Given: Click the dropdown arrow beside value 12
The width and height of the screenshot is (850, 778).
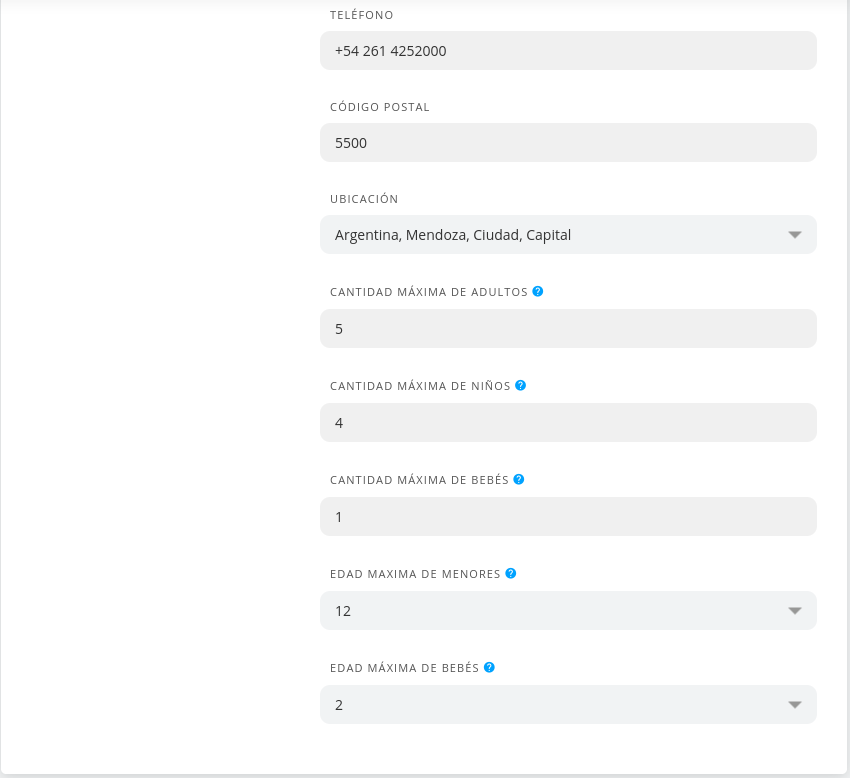Looking at the screenshot, I should coord(794,610).
